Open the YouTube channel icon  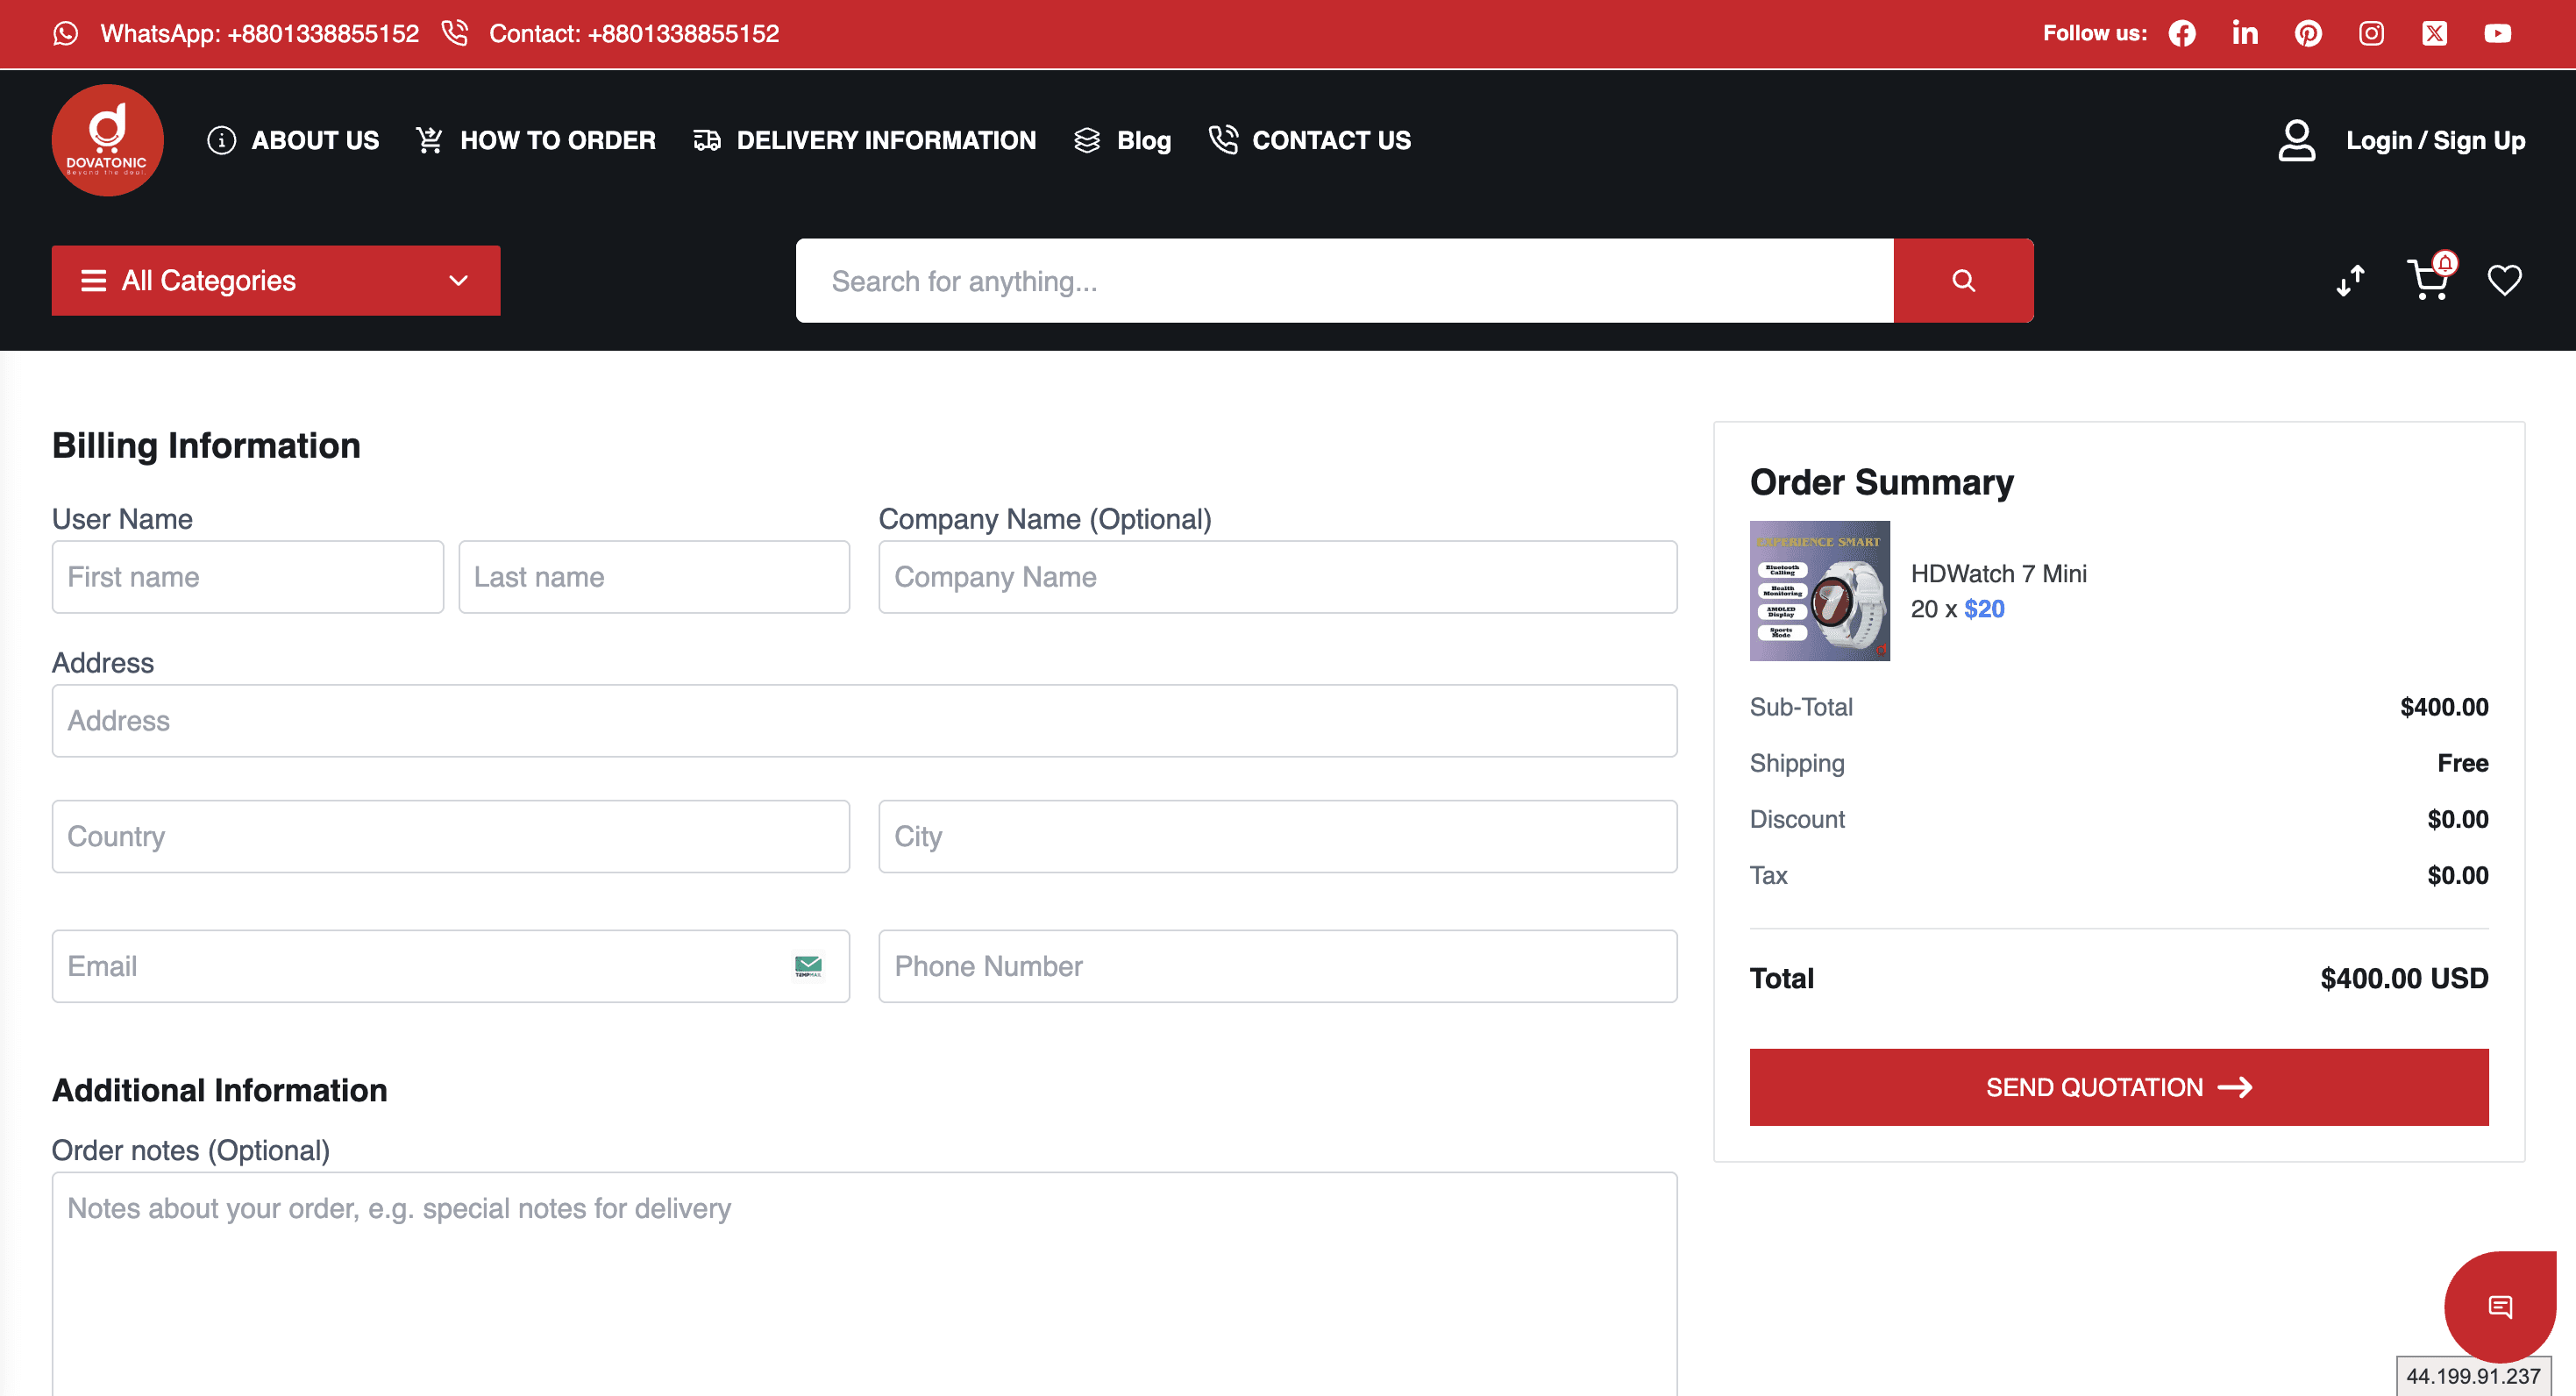(x=2497, y=34)
